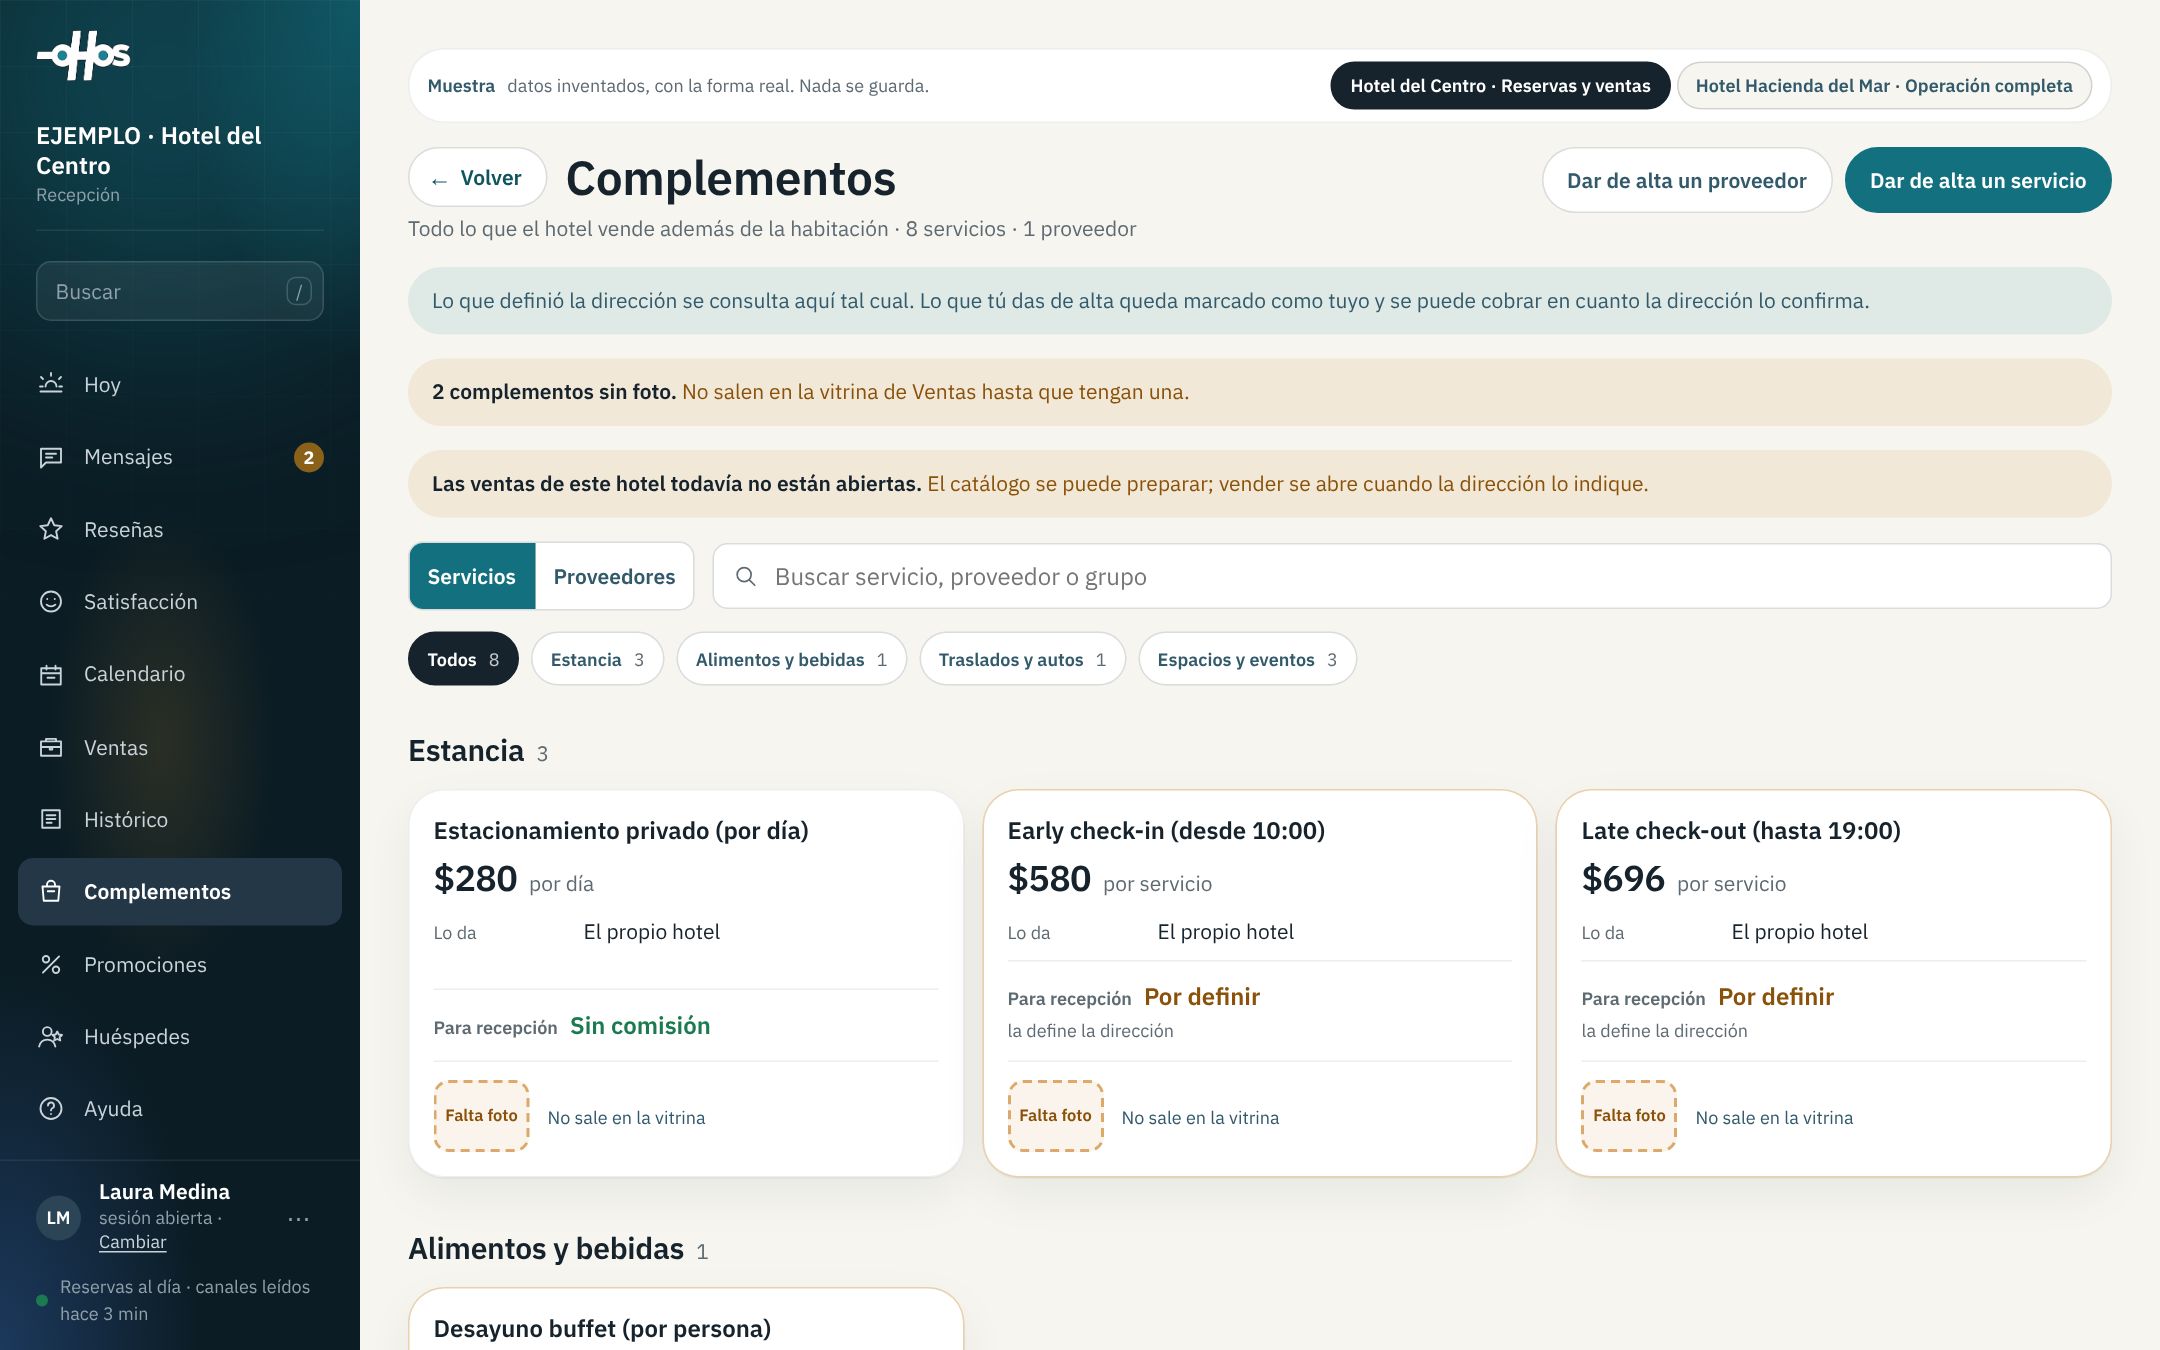Switch to Hotel del Centro · Reservas y ventas

point(1500,86)
